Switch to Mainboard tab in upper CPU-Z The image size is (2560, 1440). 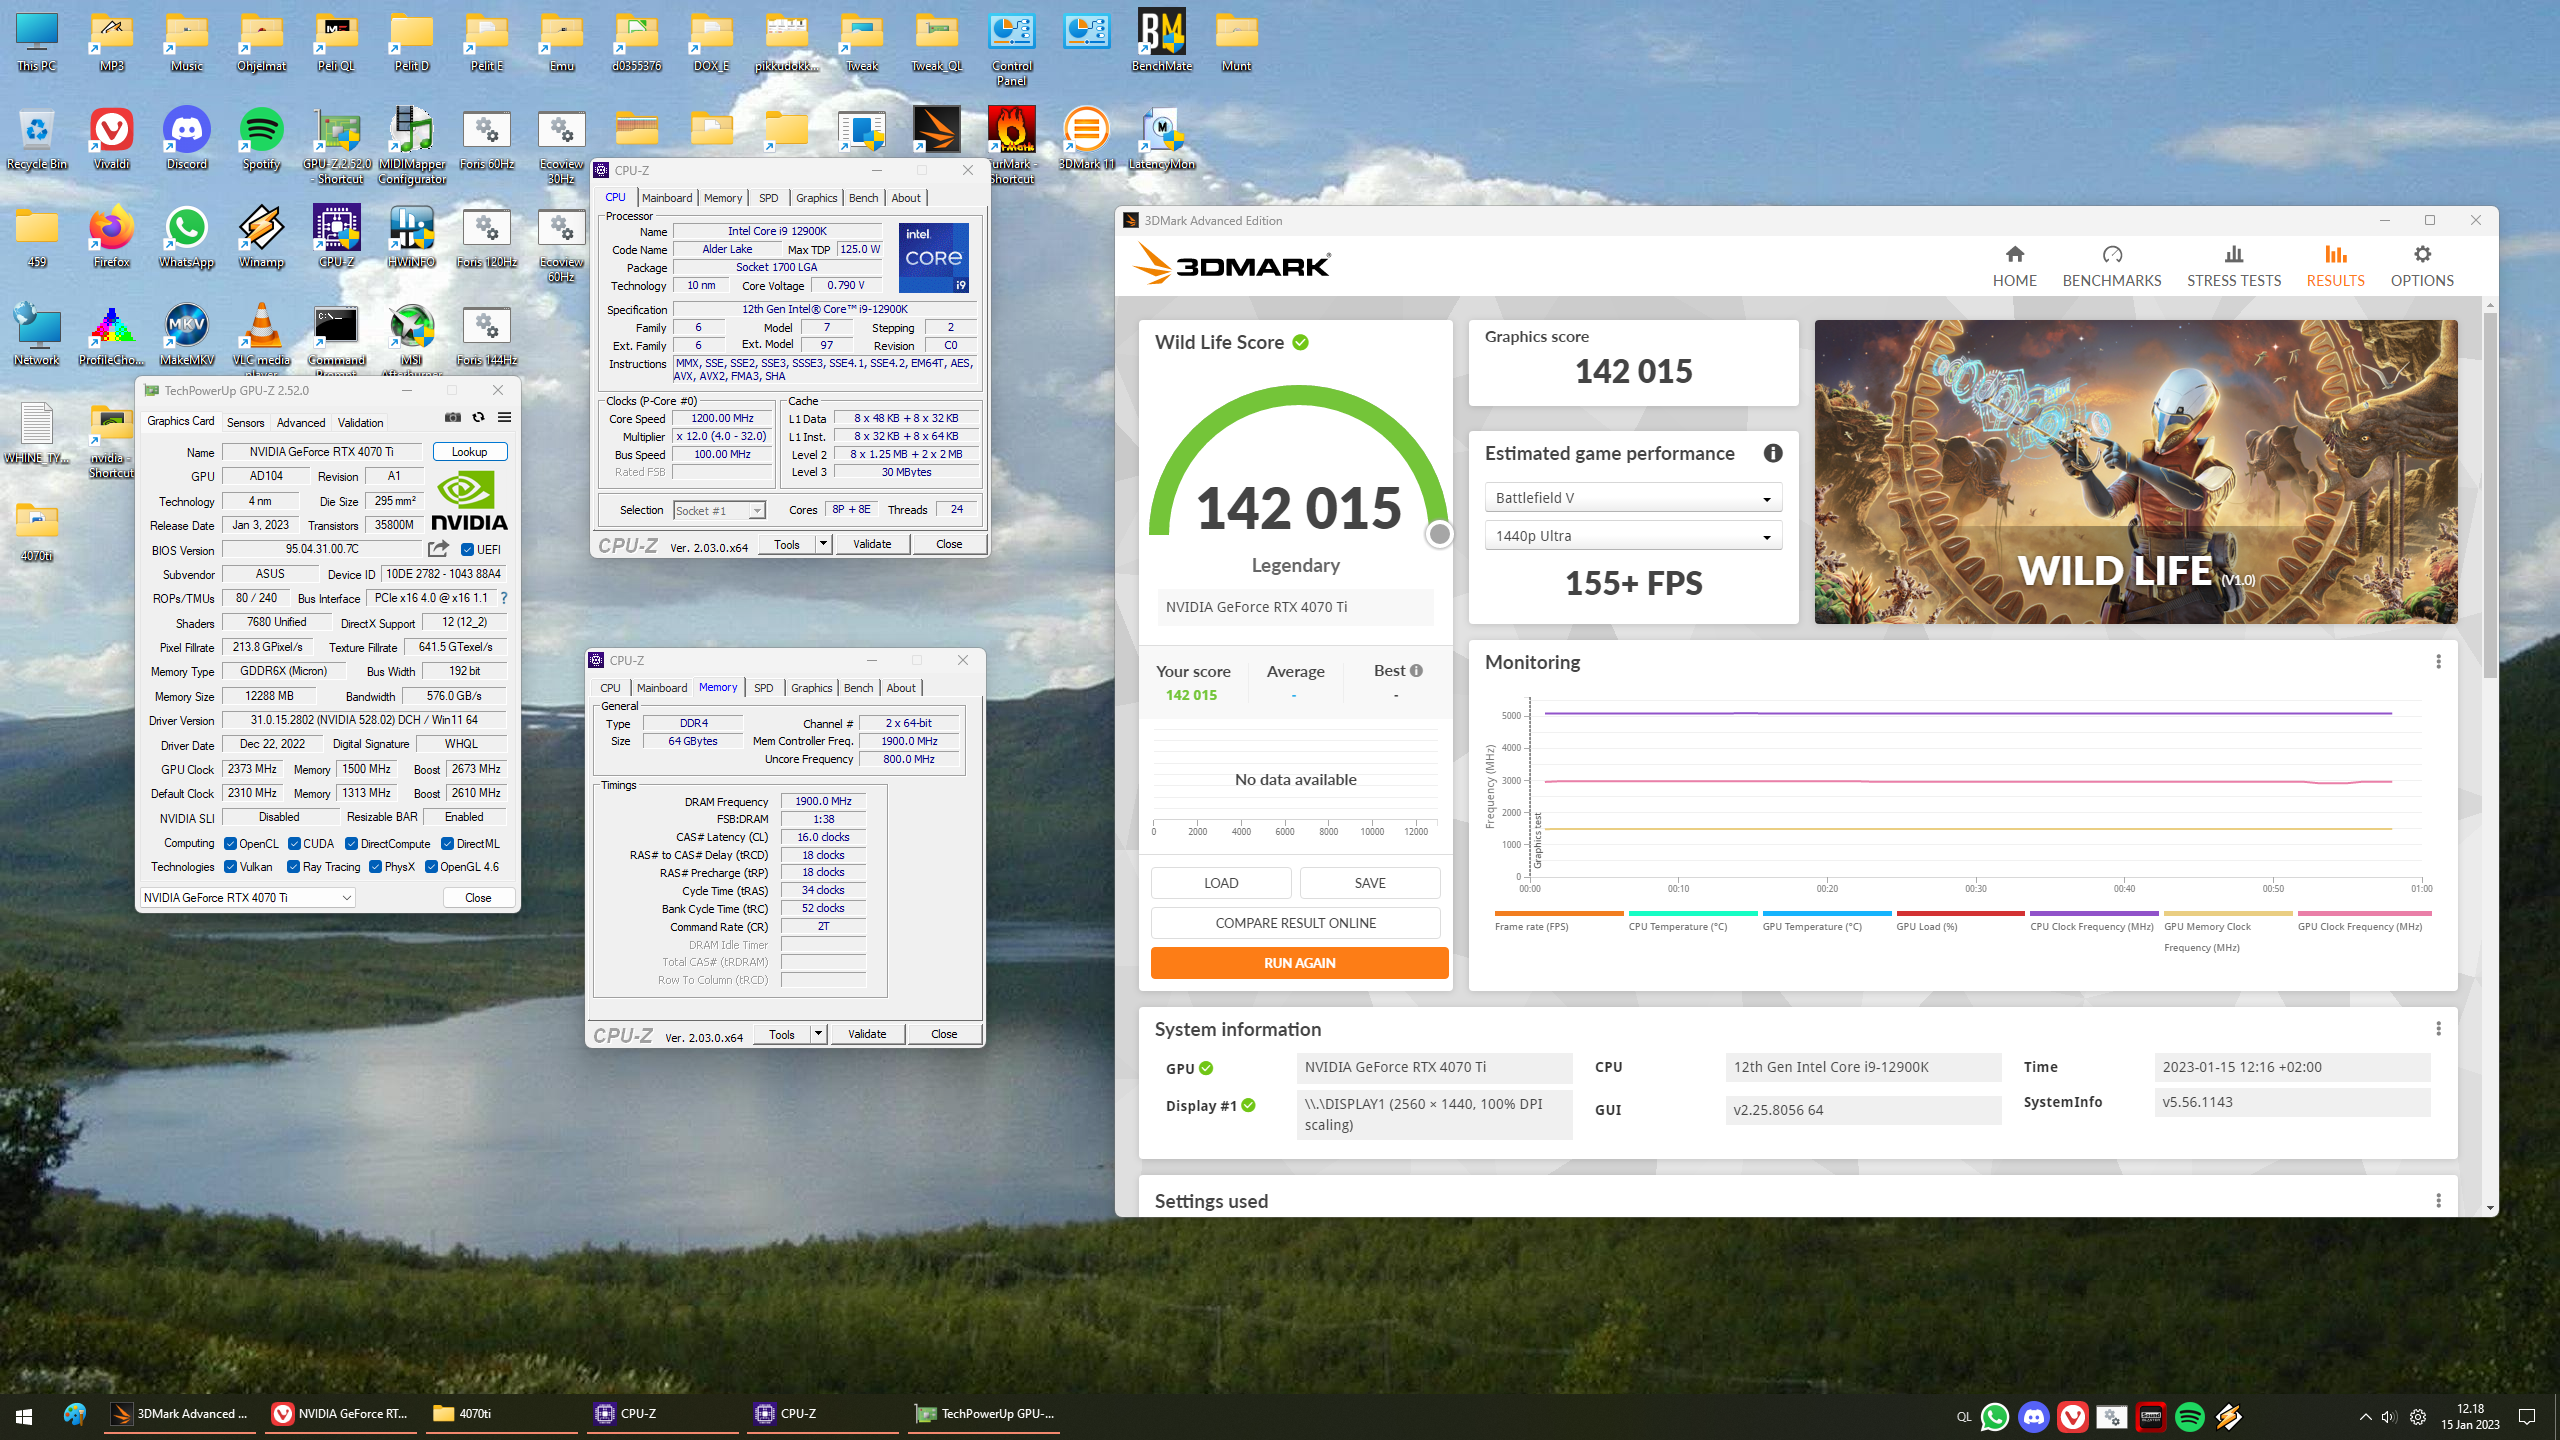[667, 198]
